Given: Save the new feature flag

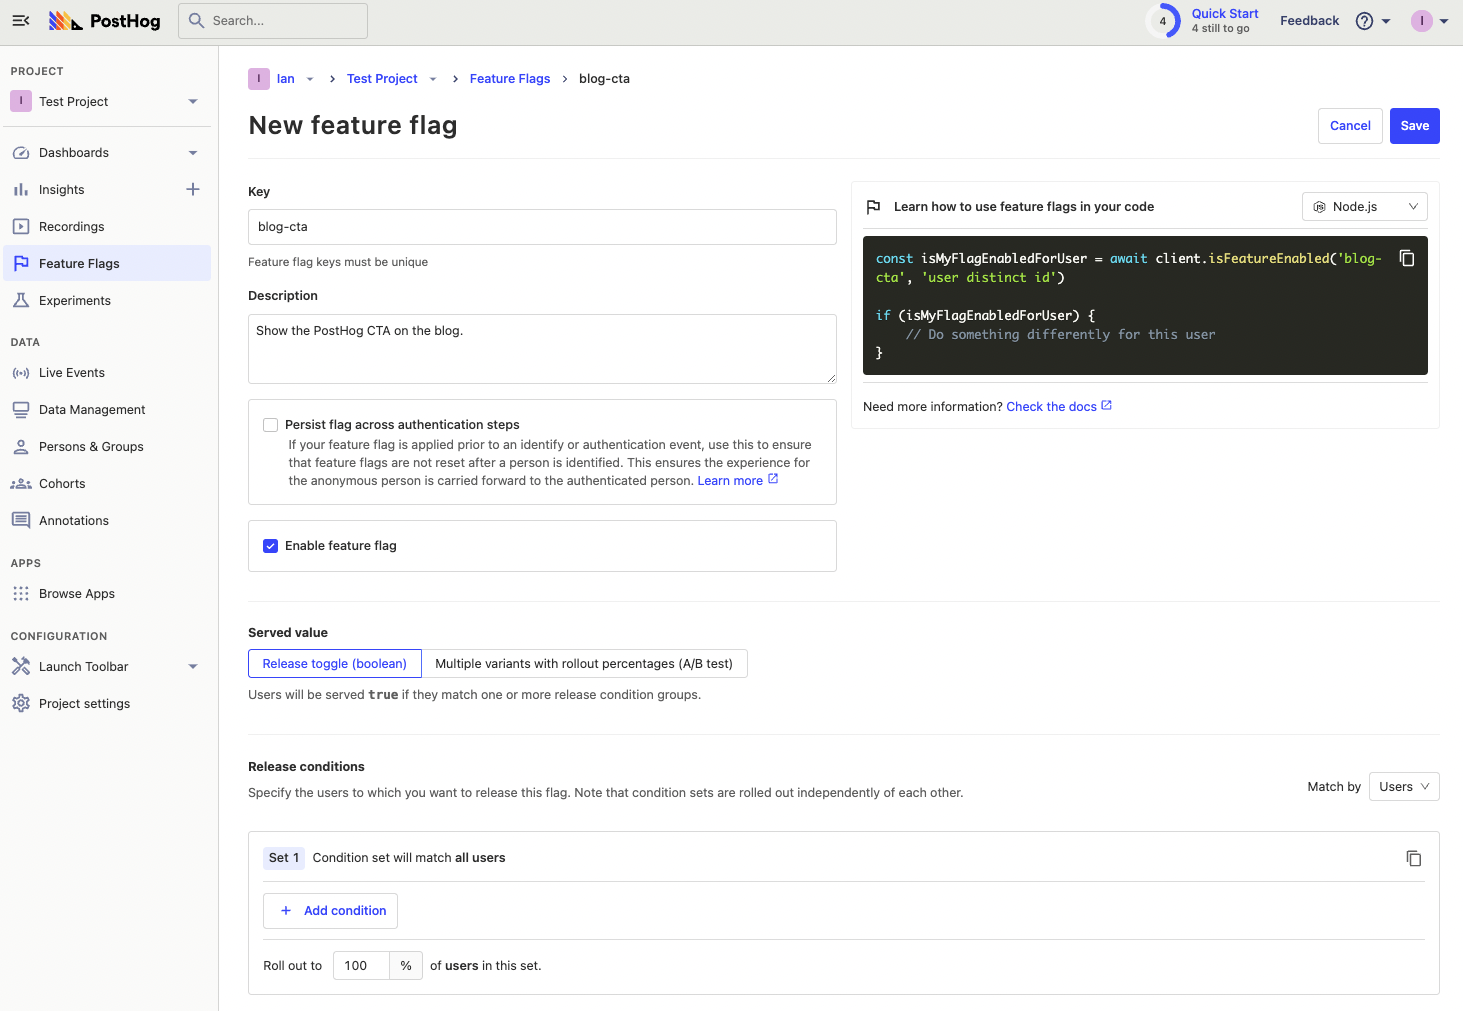Looking at the screenshot, I should pos(1414,125).
